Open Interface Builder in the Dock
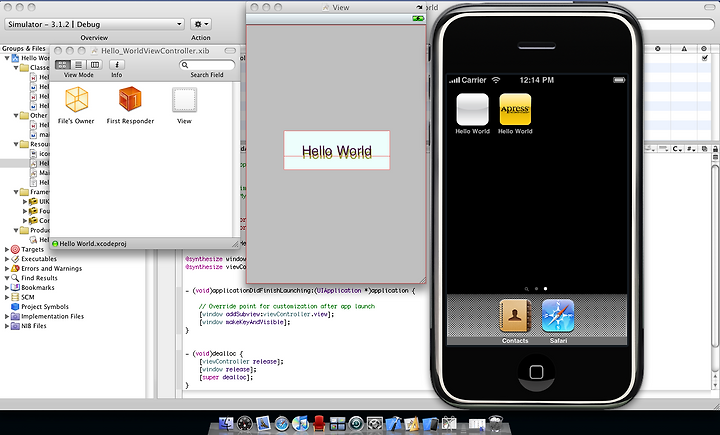 pos(411,423)
